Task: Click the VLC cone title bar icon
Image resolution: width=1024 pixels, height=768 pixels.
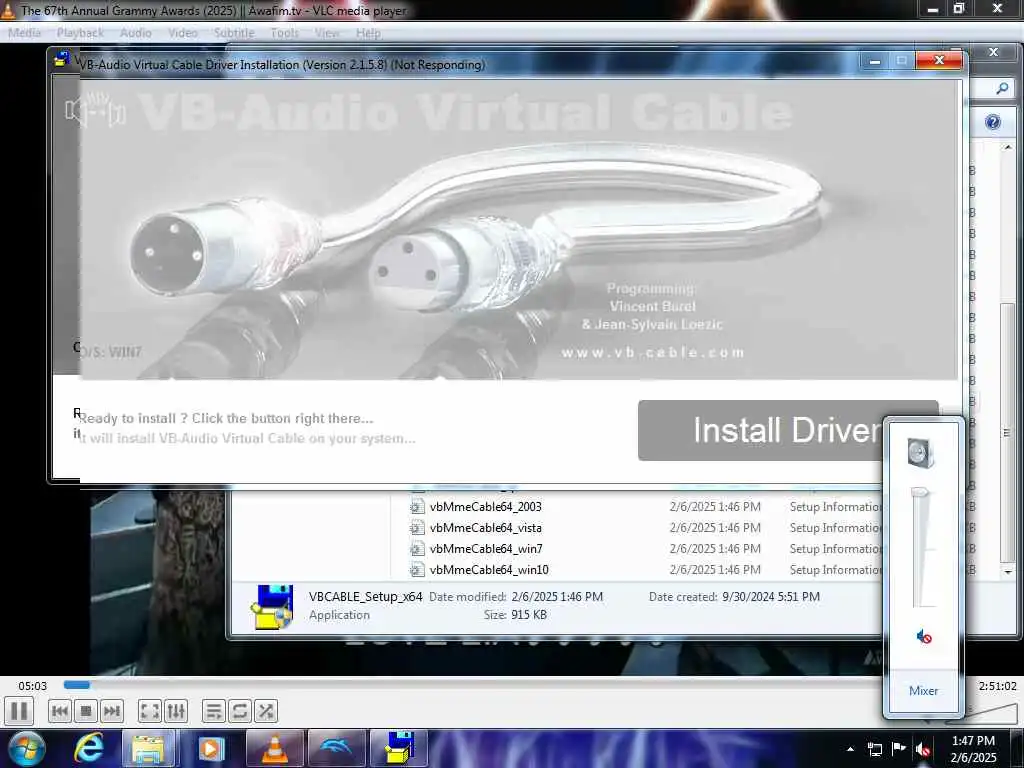Action: pyautogui.click(x=7, y=10)
